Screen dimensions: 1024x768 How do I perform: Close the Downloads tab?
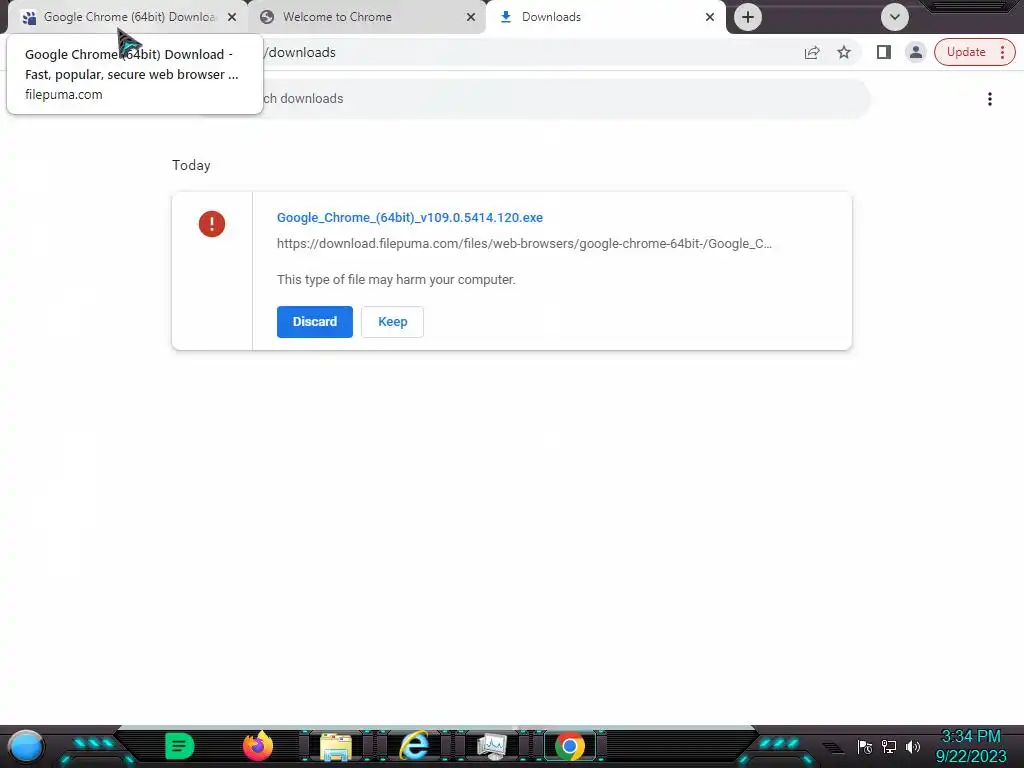click(710, 17)
